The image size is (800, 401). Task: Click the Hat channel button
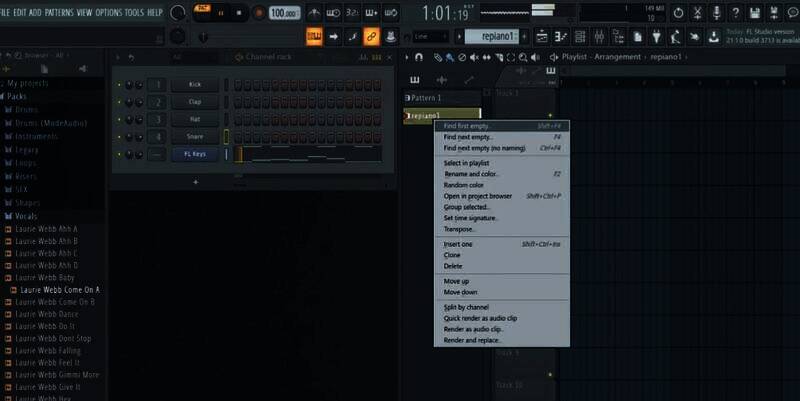[x=194, y=119]
